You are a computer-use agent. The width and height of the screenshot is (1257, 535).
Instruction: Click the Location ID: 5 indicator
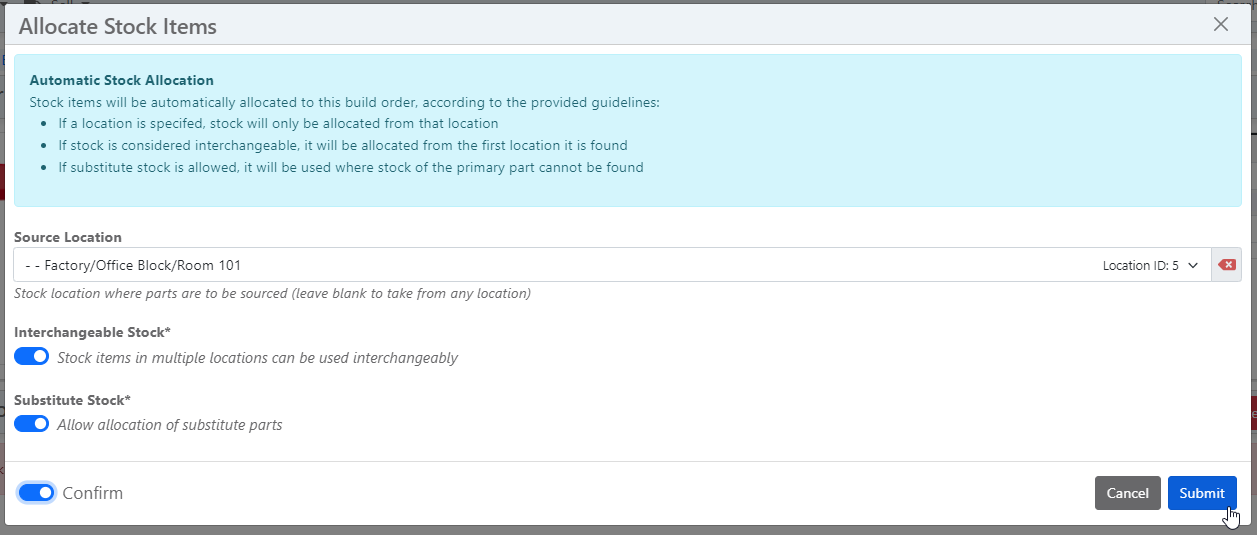click(1140, 266)
